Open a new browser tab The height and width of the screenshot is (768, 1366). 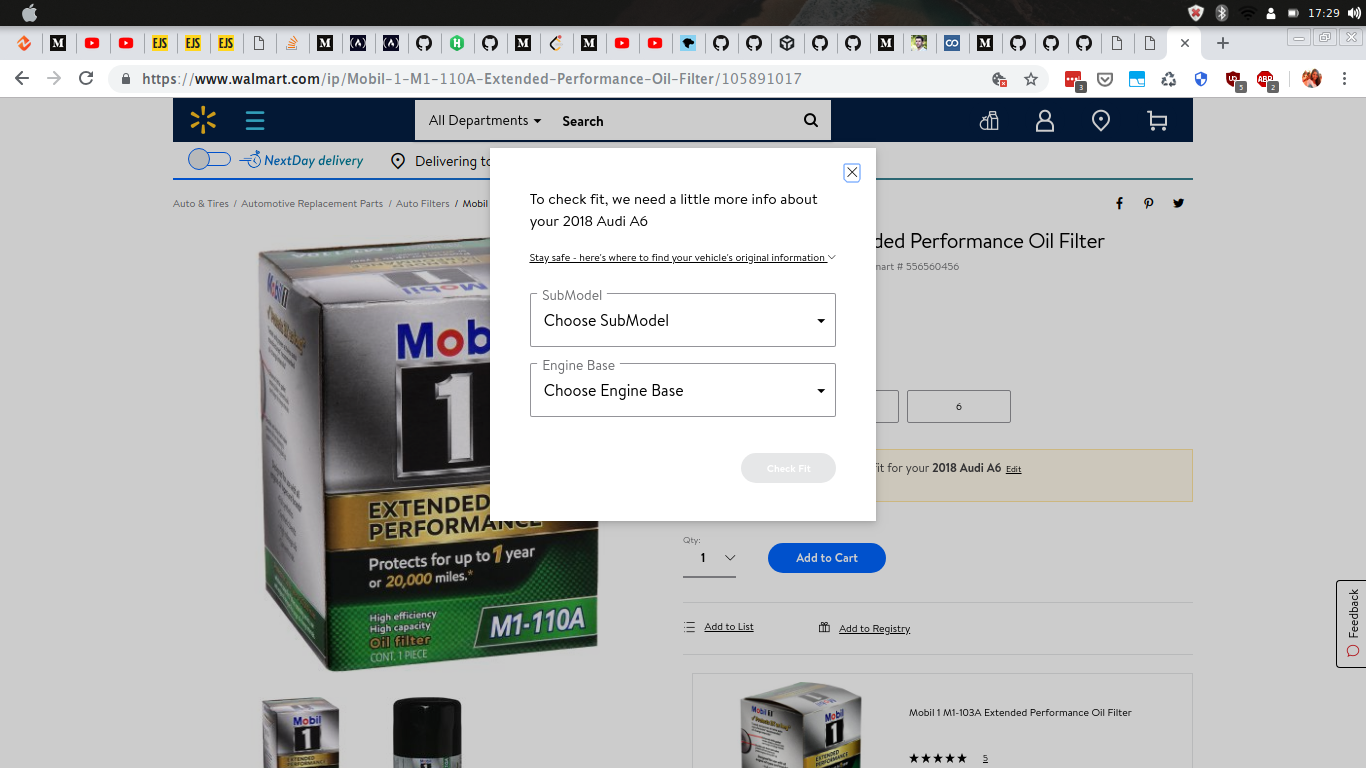pos(1222,43)
